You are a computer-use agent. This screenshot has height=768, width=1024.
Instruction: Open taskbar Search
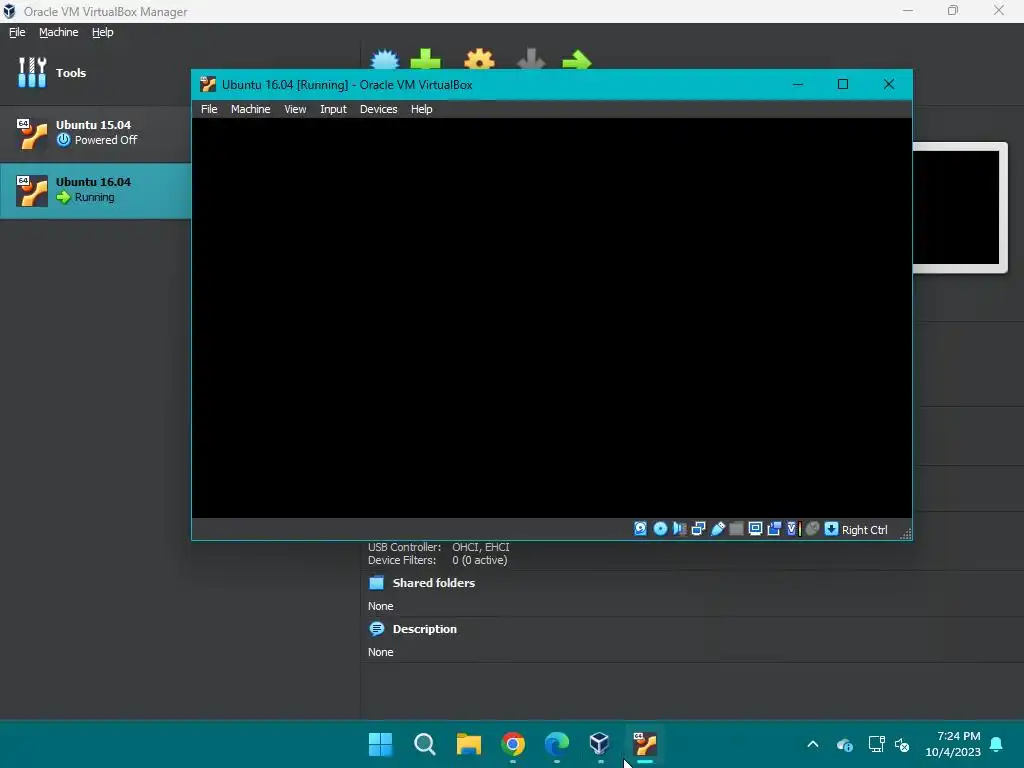pyautogui.click(x=424, y=744)
